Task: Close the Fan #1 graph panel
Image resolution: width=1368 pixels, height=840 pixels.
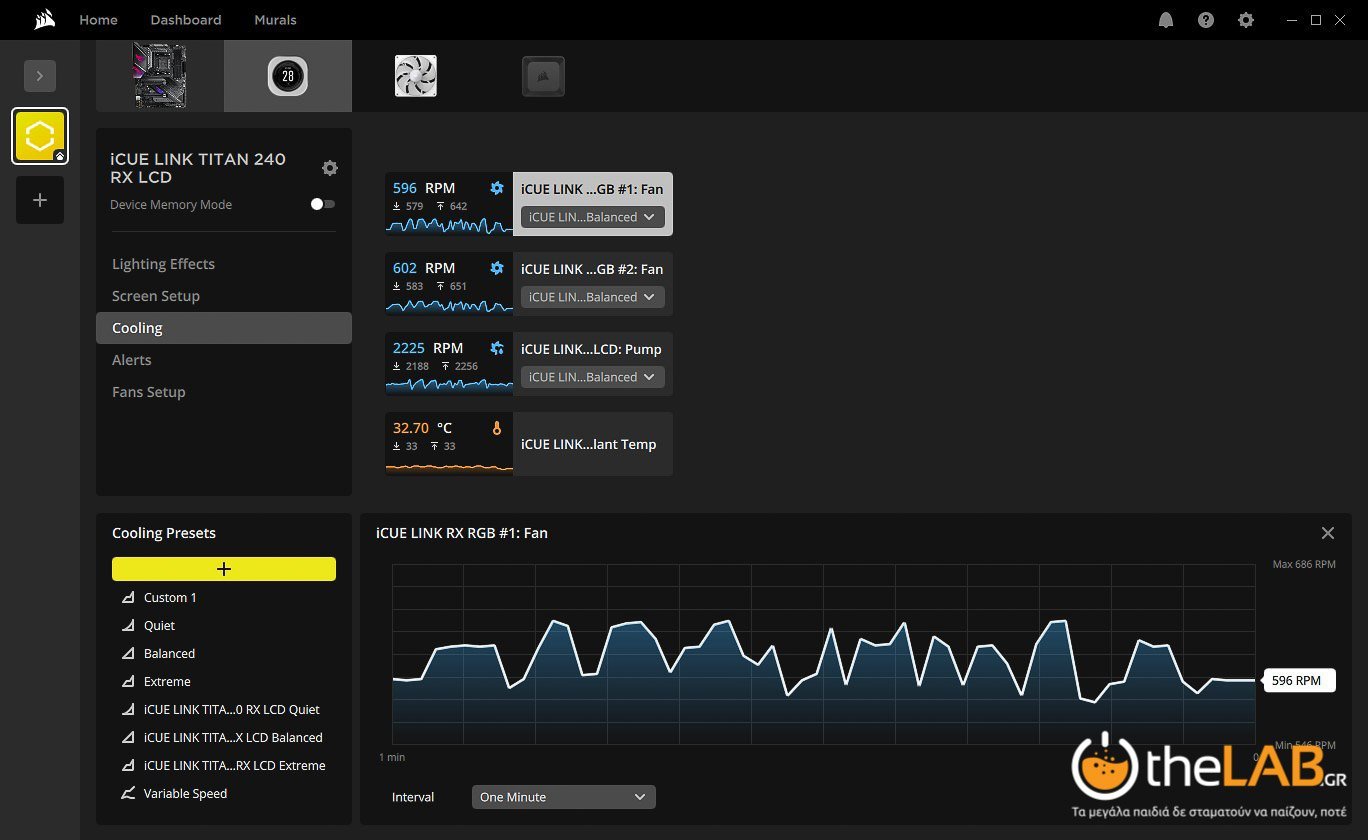Action: [x=1328, y=533]
